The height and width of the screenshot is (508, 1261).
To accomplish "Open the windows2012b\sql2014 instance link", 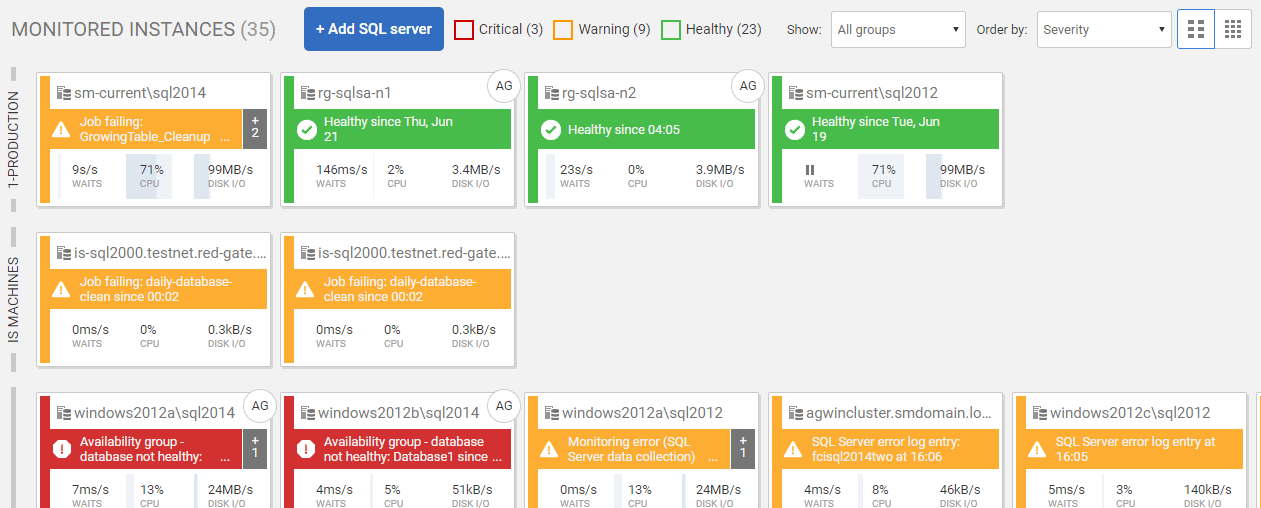I will [399, 413].
